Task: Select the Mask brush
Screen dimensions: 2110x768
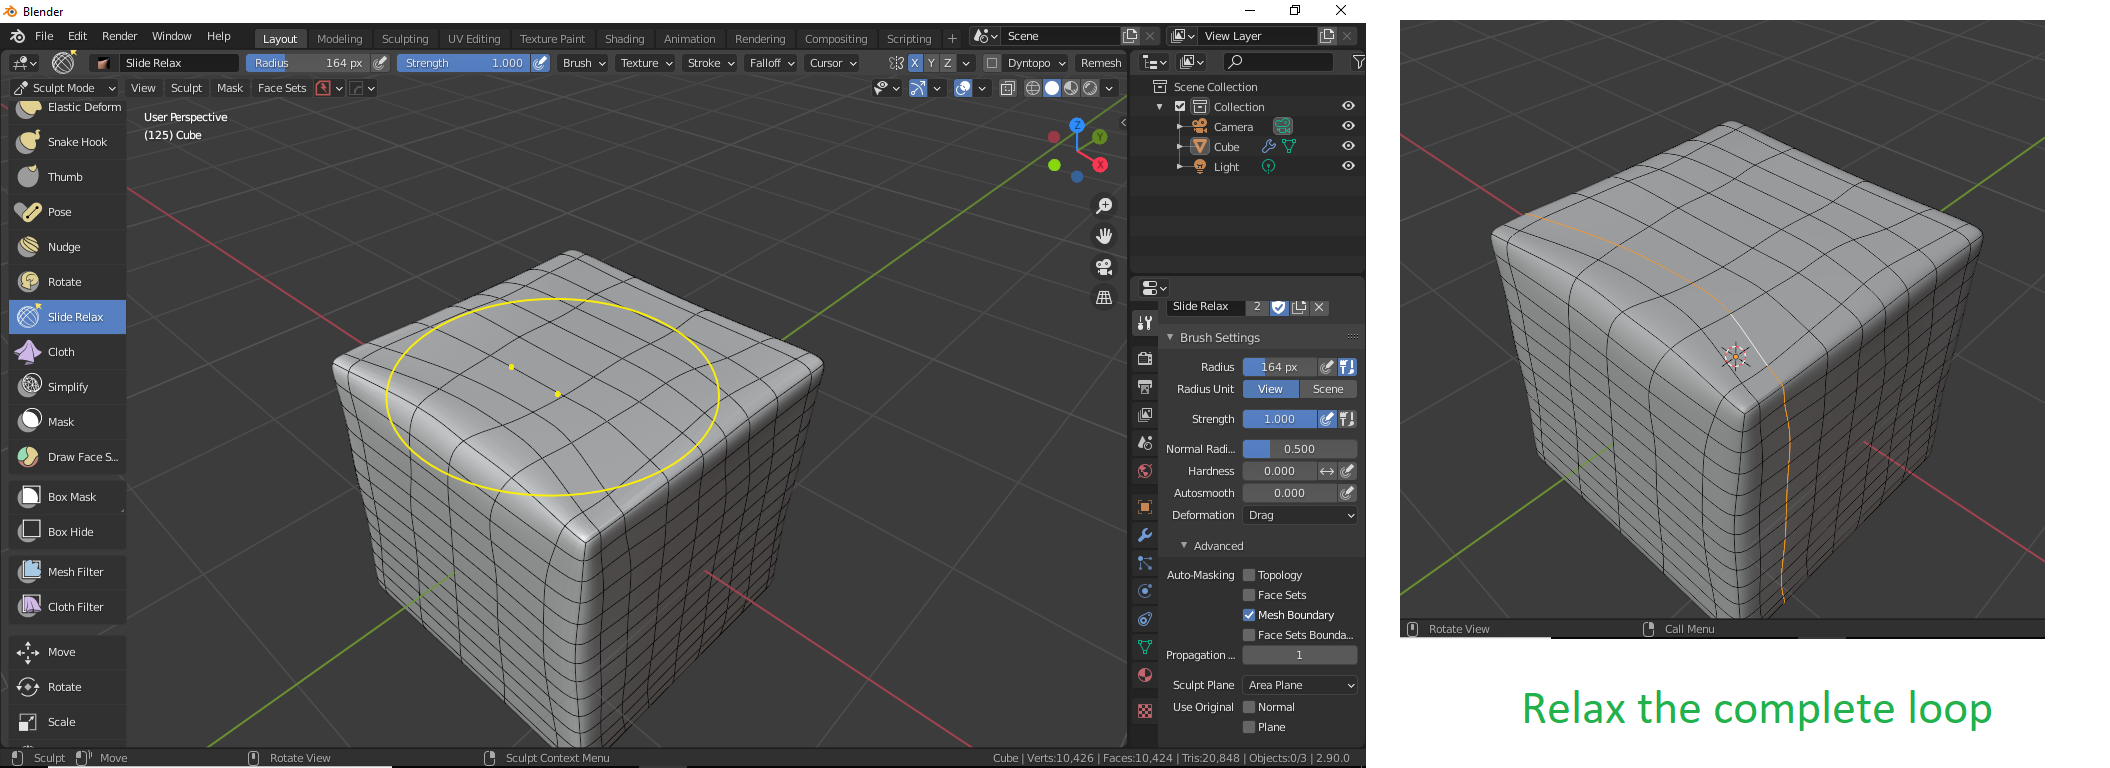Action: pyautogui.click(x=68, y=422)
